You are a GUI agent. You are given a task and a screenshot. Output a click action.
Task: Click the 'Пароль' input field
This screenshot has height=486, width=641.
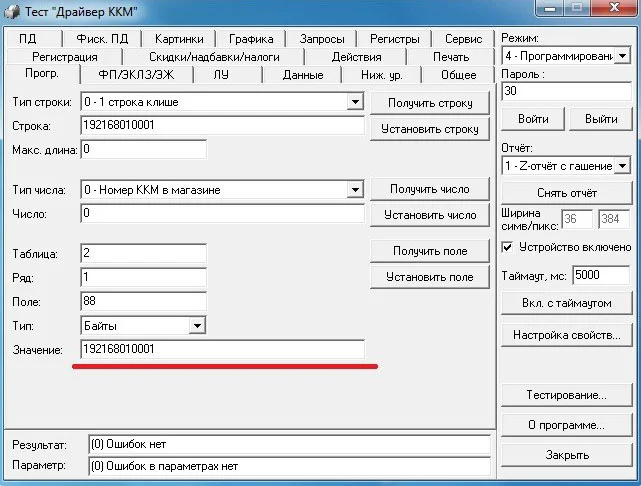click(x=567, y=91)
